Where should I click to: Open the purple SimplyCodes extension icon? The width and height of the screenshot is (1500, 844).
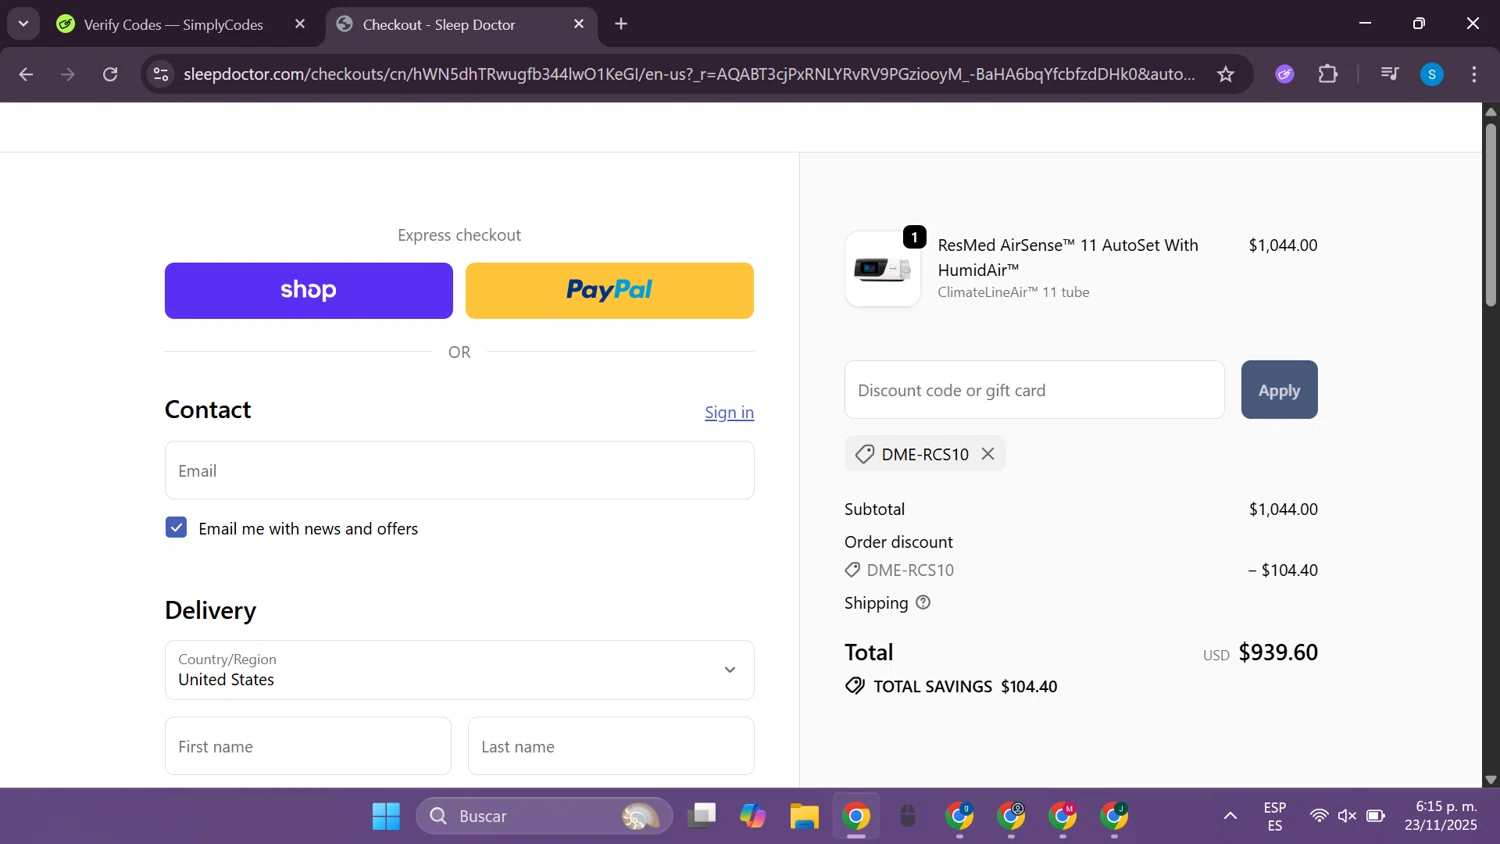click(x=1285, y=74)
